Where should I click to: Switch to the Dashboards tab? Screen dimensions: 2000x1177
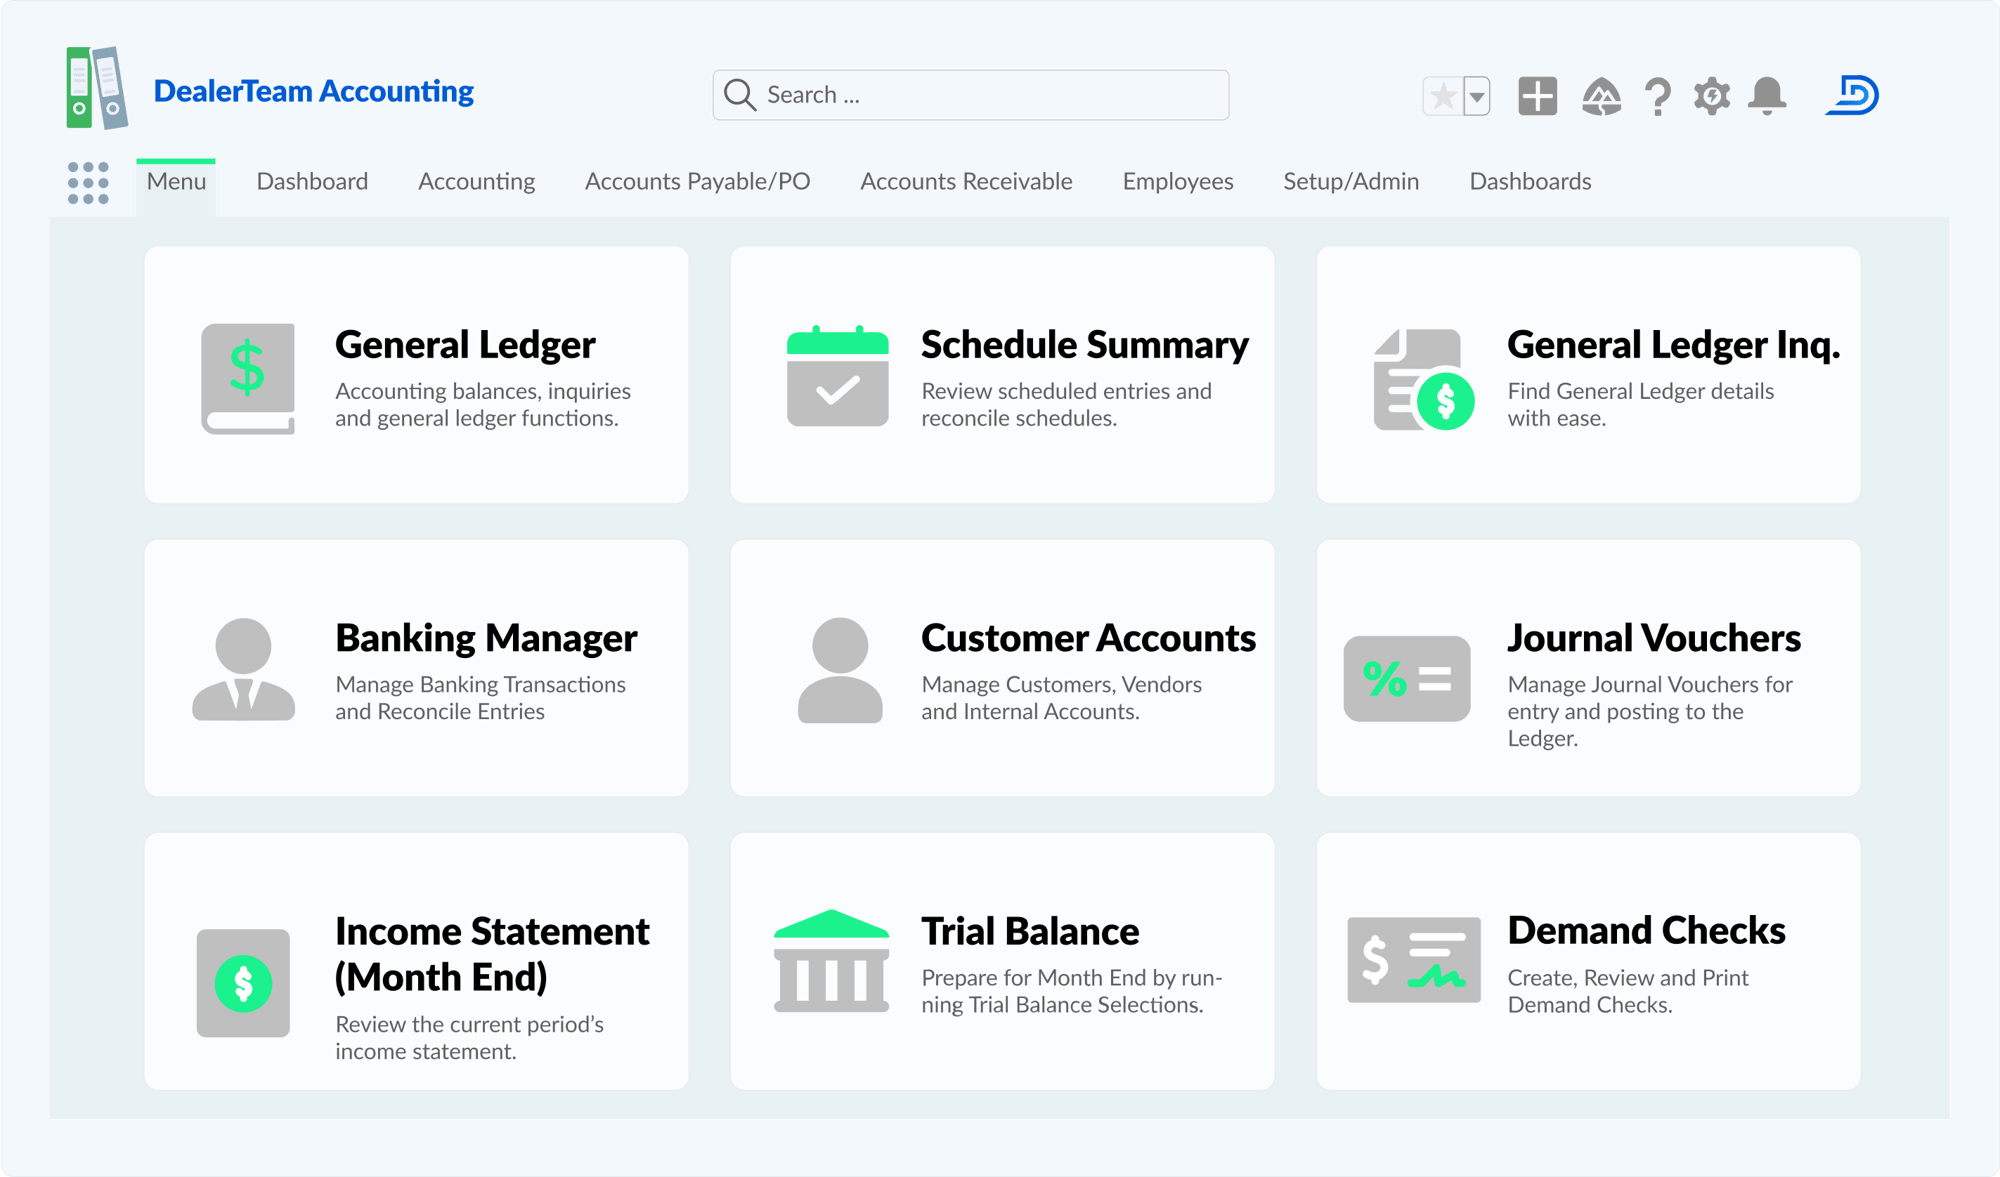(x=1530, y=181)
